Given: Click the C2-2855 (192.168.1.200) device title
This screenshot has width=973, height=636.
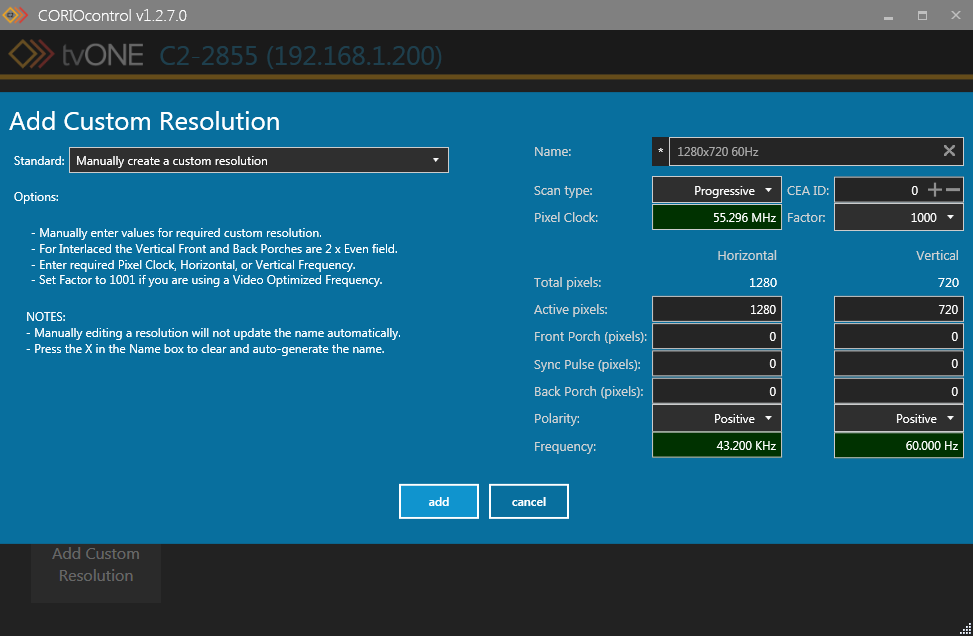Looking at the screenshot, I should pos(301,56).
